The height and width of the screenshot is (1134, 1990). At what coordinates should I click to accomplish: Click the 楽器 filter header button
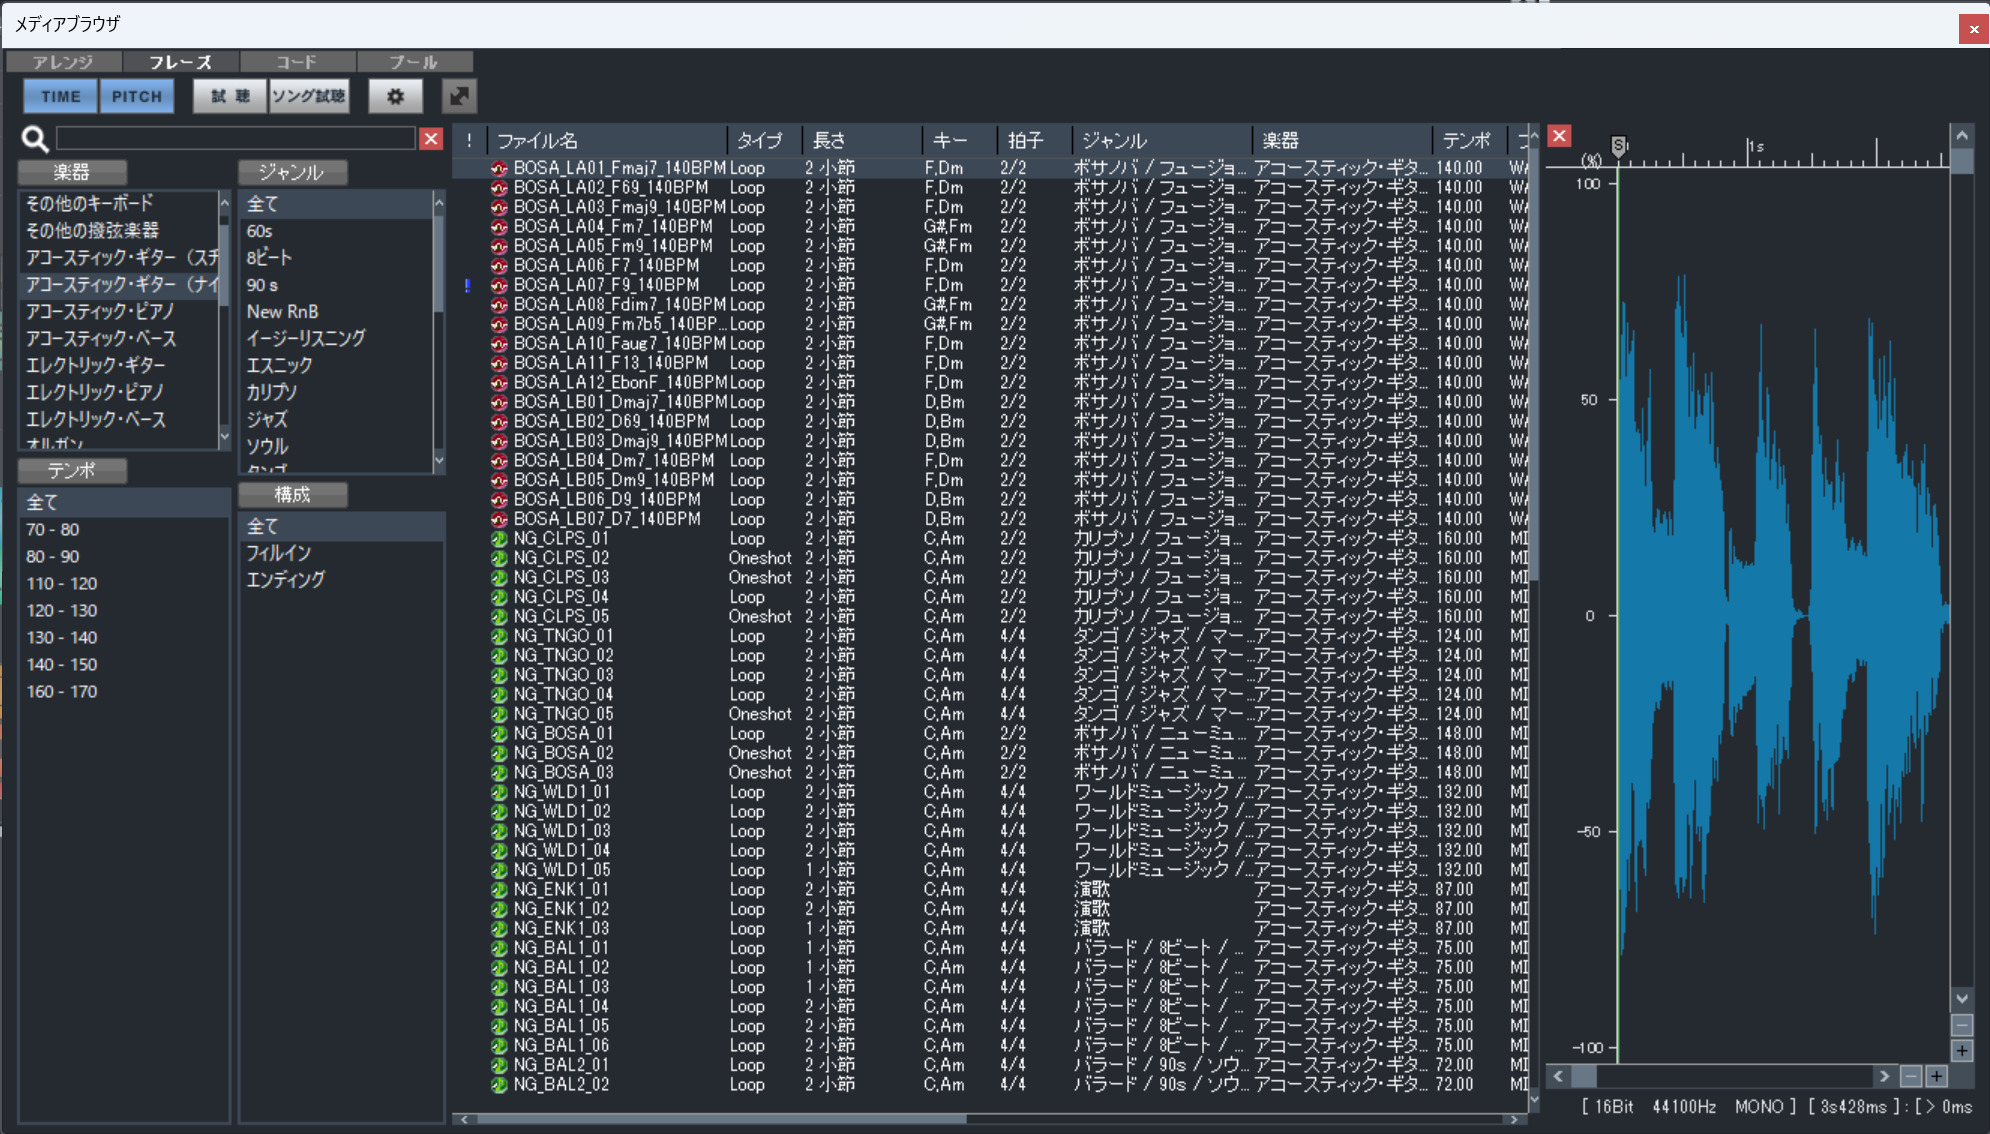pos(72,172)
